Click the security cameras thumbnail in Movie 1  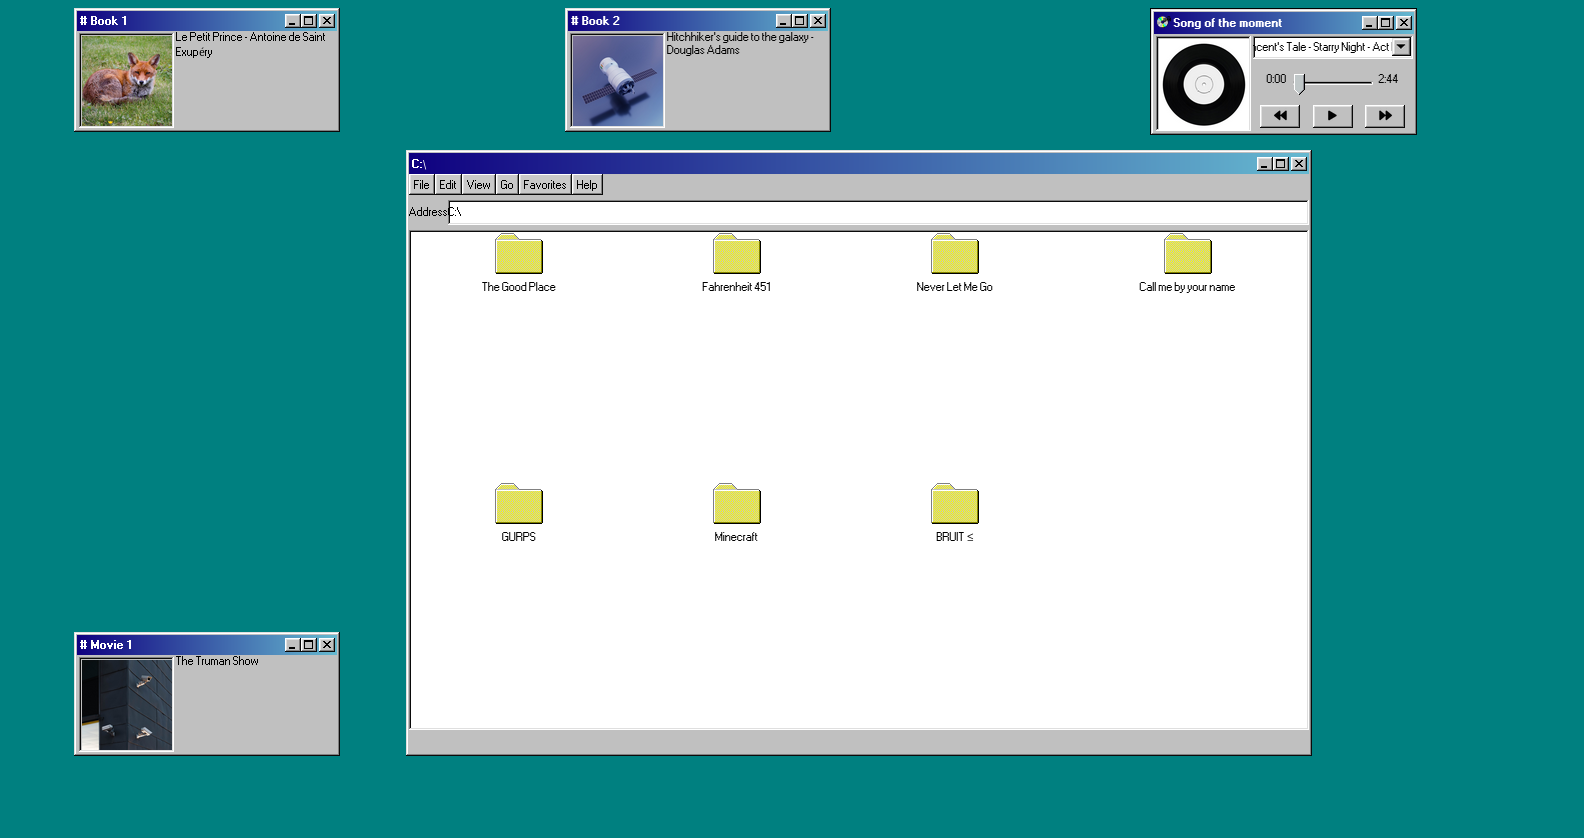click(126, 704)
